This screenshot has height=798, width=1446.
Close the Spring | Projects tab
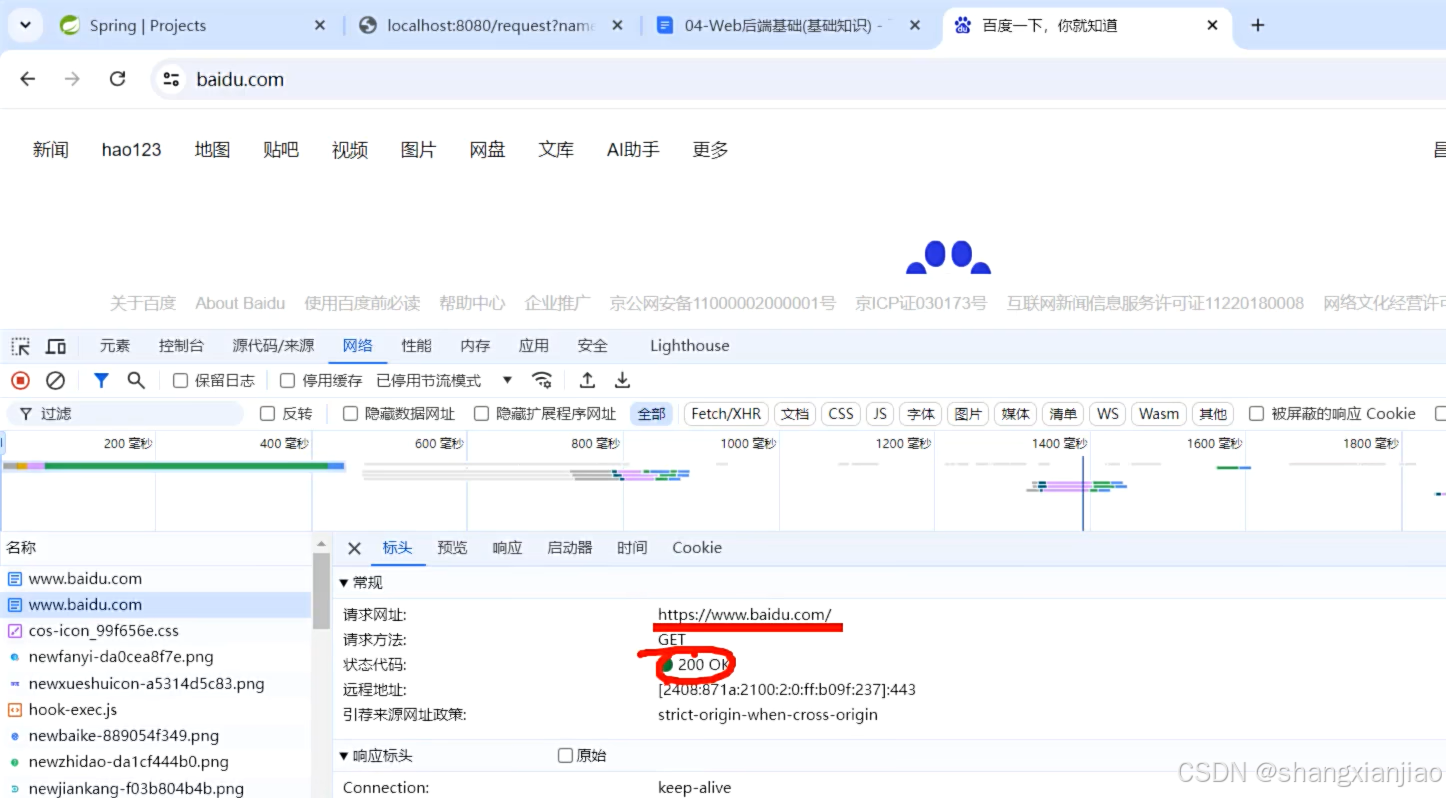(320, 25)
